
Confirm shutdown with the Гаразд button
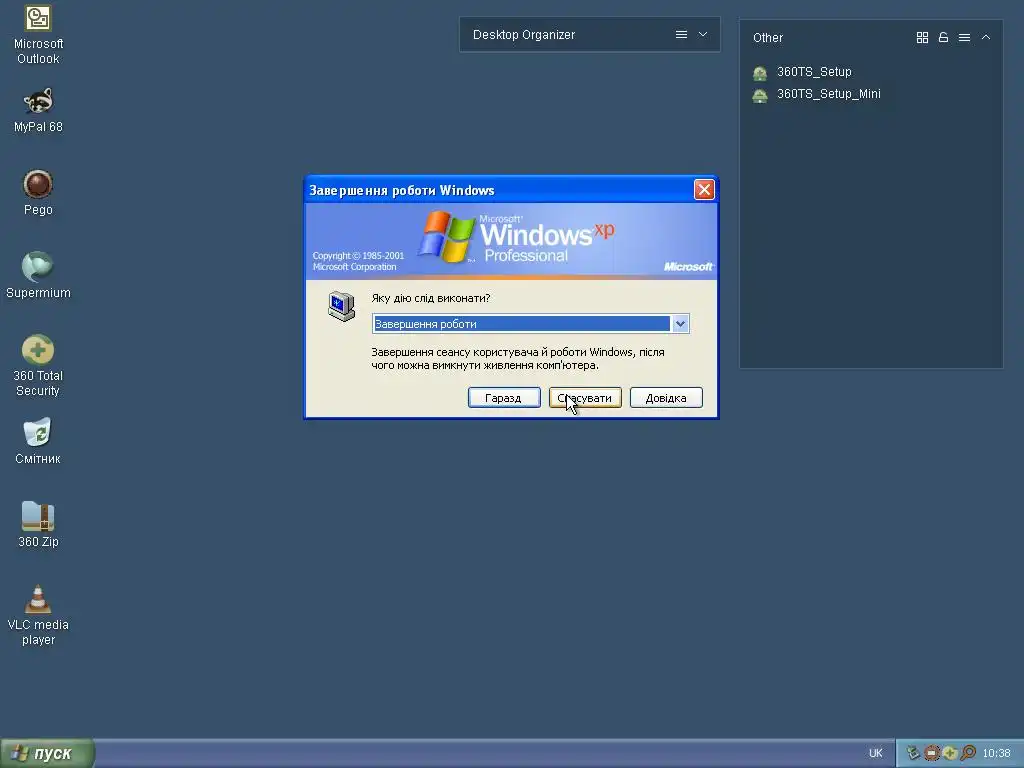point(504,398)
